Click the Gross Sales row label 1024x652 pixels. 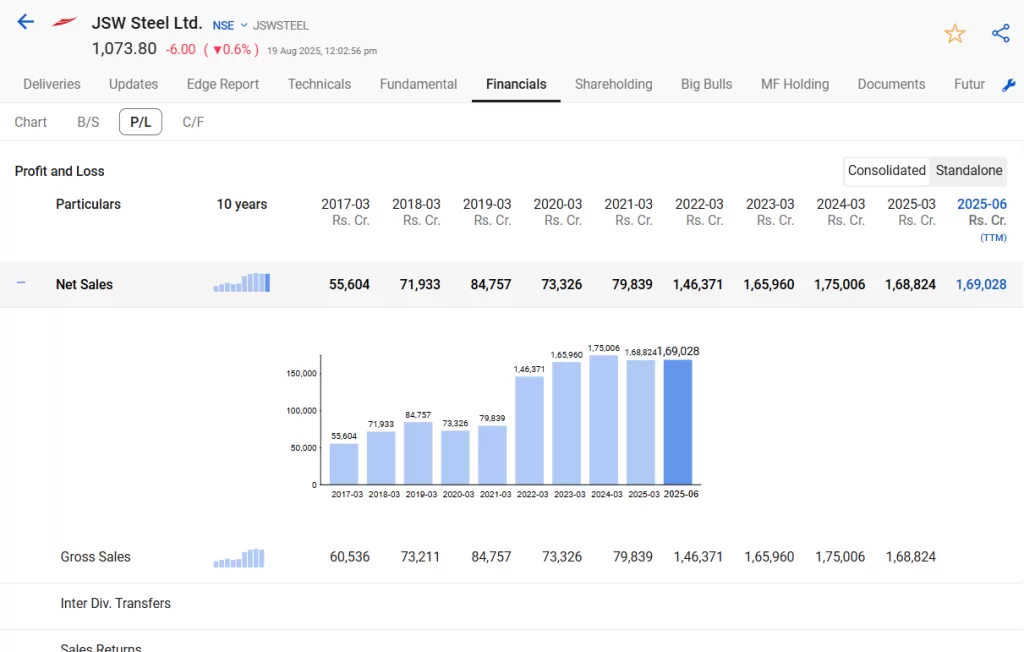coord(95,557)
